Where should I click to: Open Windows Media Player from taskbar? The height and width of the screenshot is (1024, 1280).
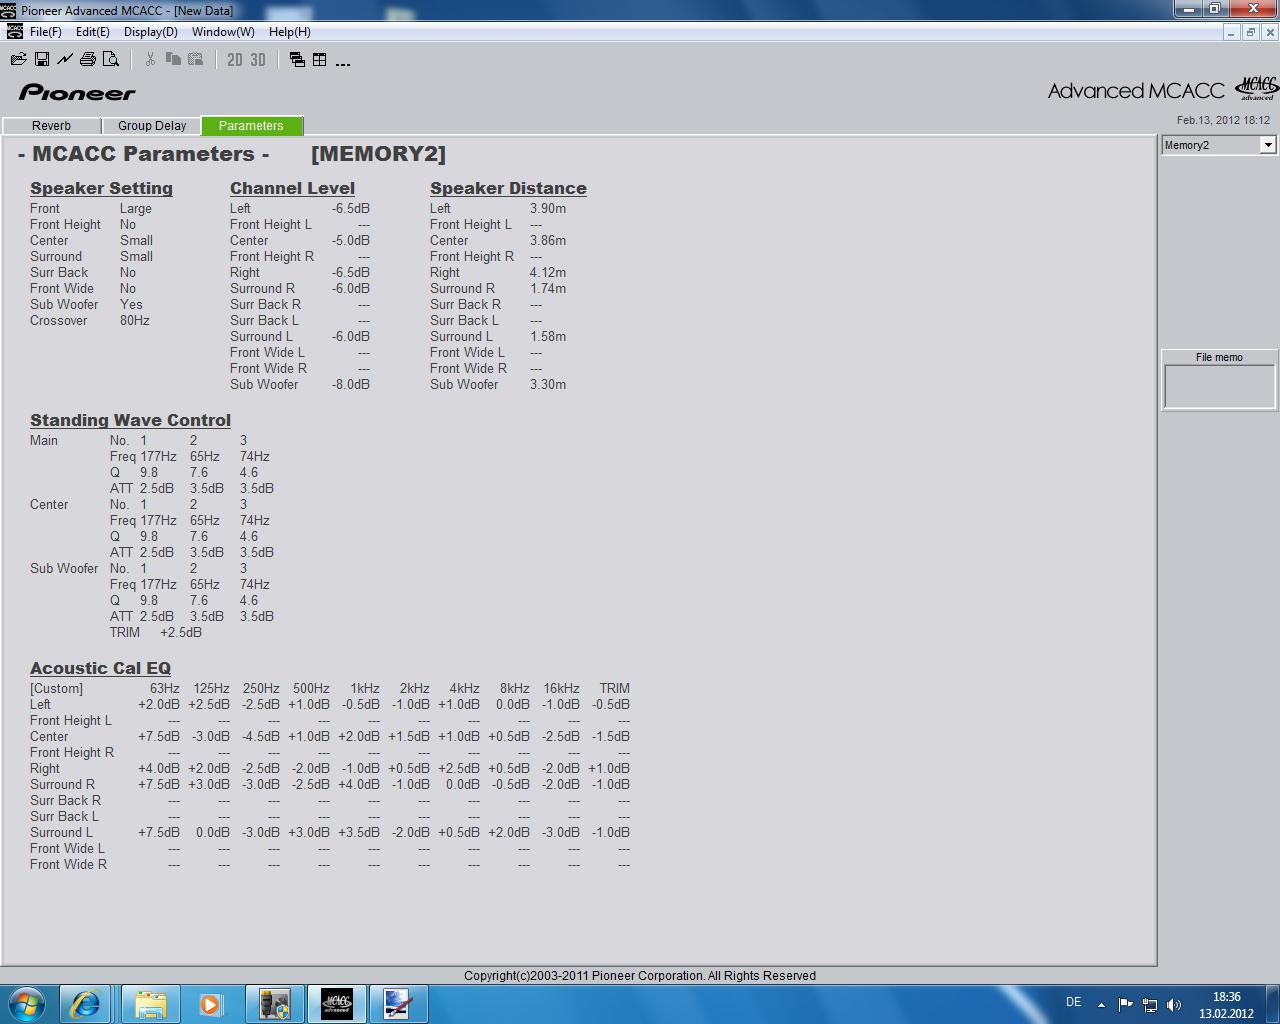(210, 1003)
